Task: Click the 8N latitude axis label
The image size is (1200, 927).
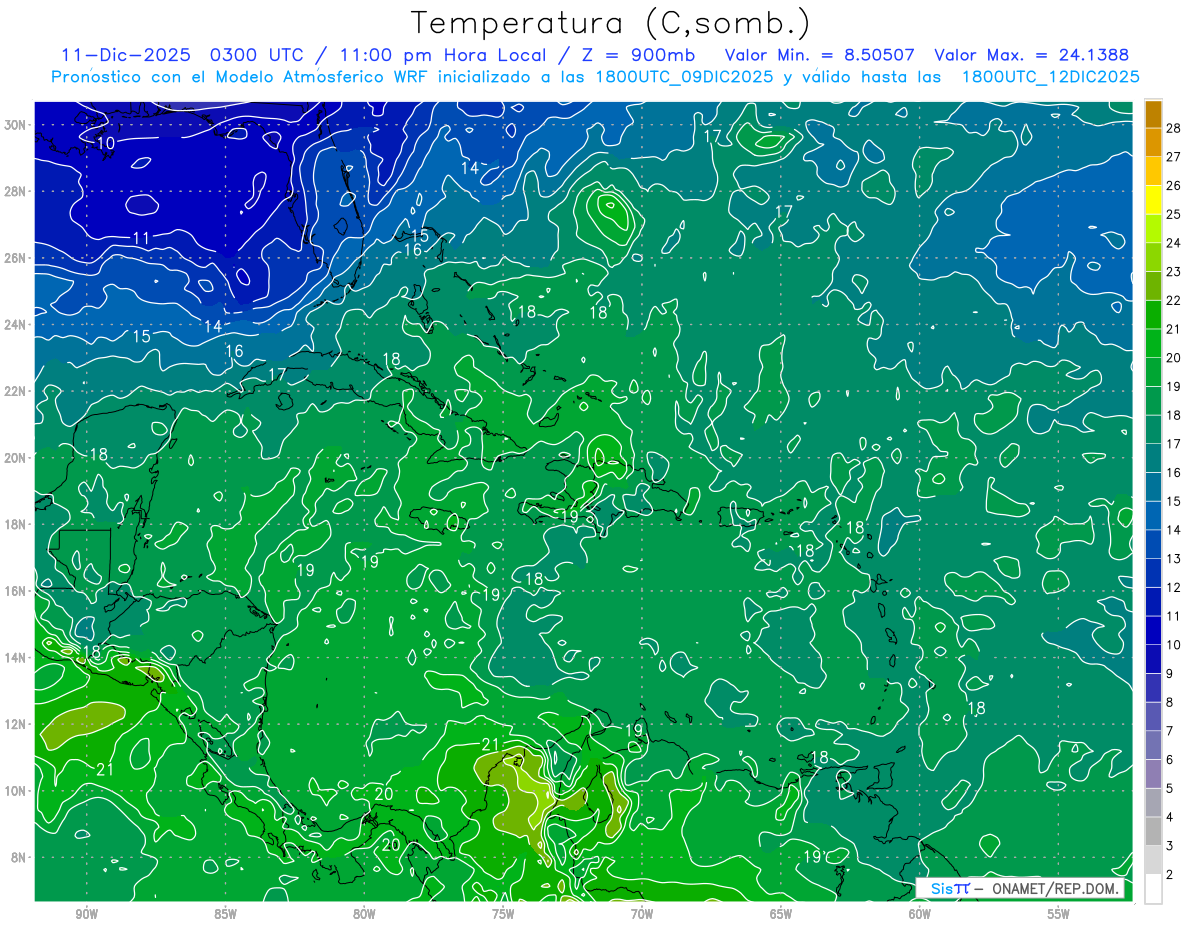Action: pyautogui.click(x=20, y=857)
